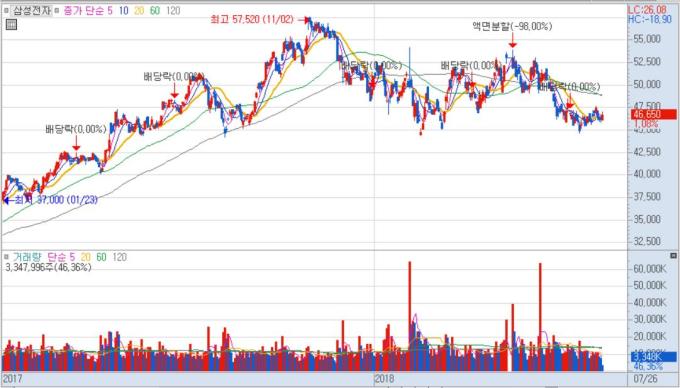Click the 07/26 date label

point(645,378)
